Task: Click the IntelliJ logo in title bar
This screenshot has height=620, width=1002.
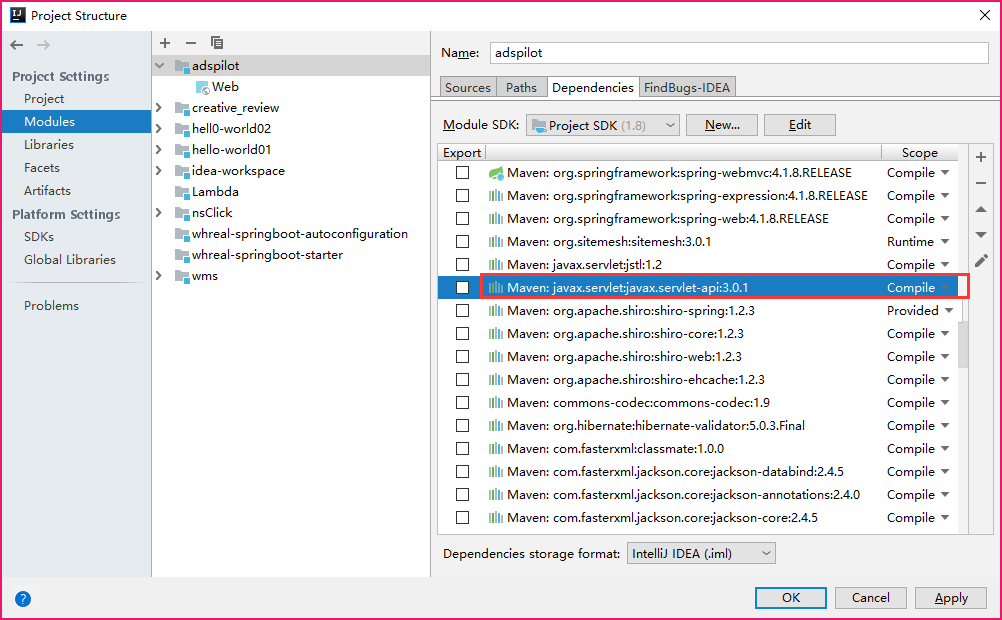Action: [18, 15]
